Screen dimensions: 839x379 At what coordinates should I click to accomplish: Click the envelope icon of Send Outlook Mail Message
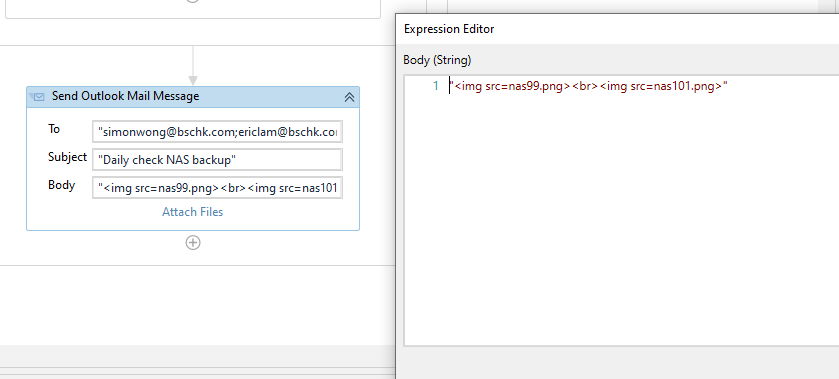point(37,97)
